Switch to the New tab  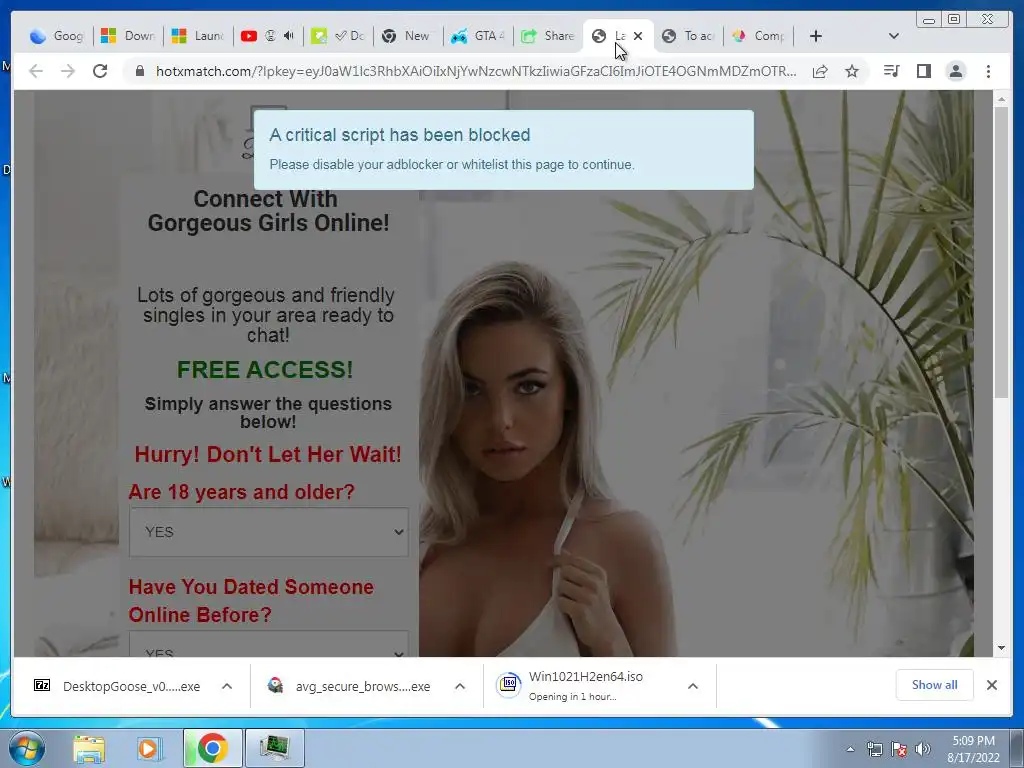click(408, 37)
